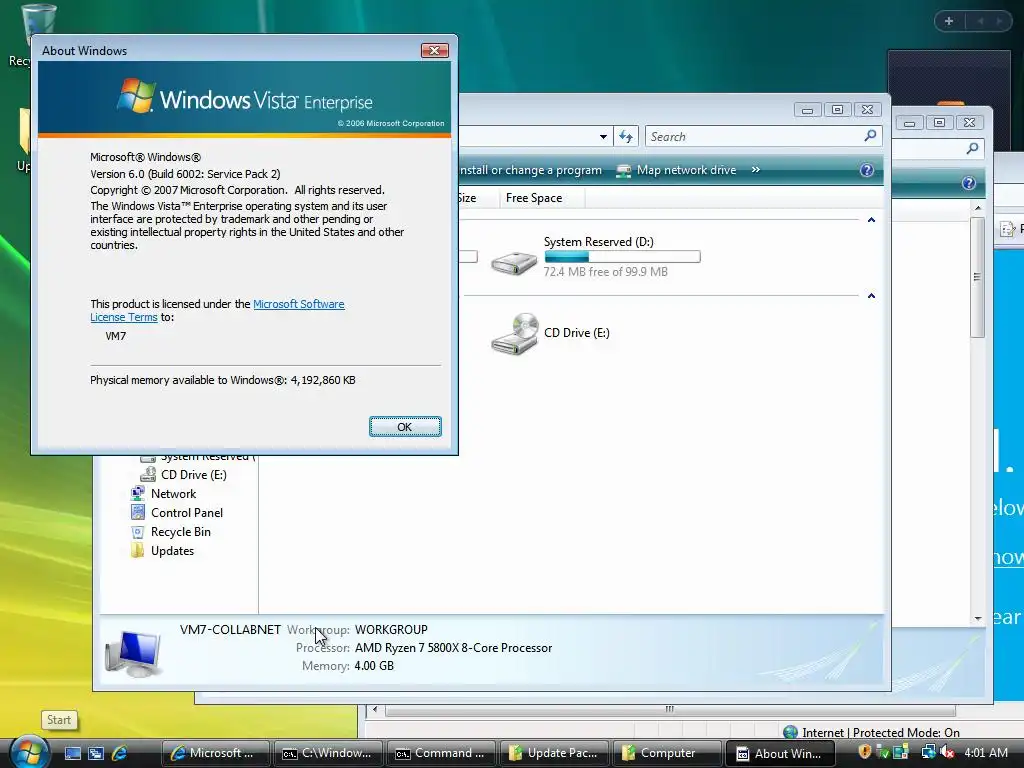Switch to the Update Pac... taskbar button
Image resolution: width=1024 pixels, height=768 pixels.
[x=554, y=753]
